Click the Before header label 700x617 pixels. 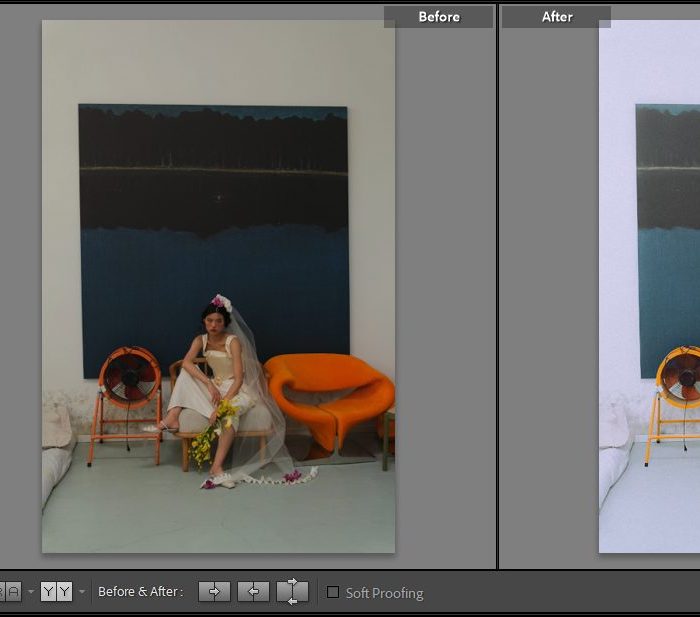tap(439, 17)
